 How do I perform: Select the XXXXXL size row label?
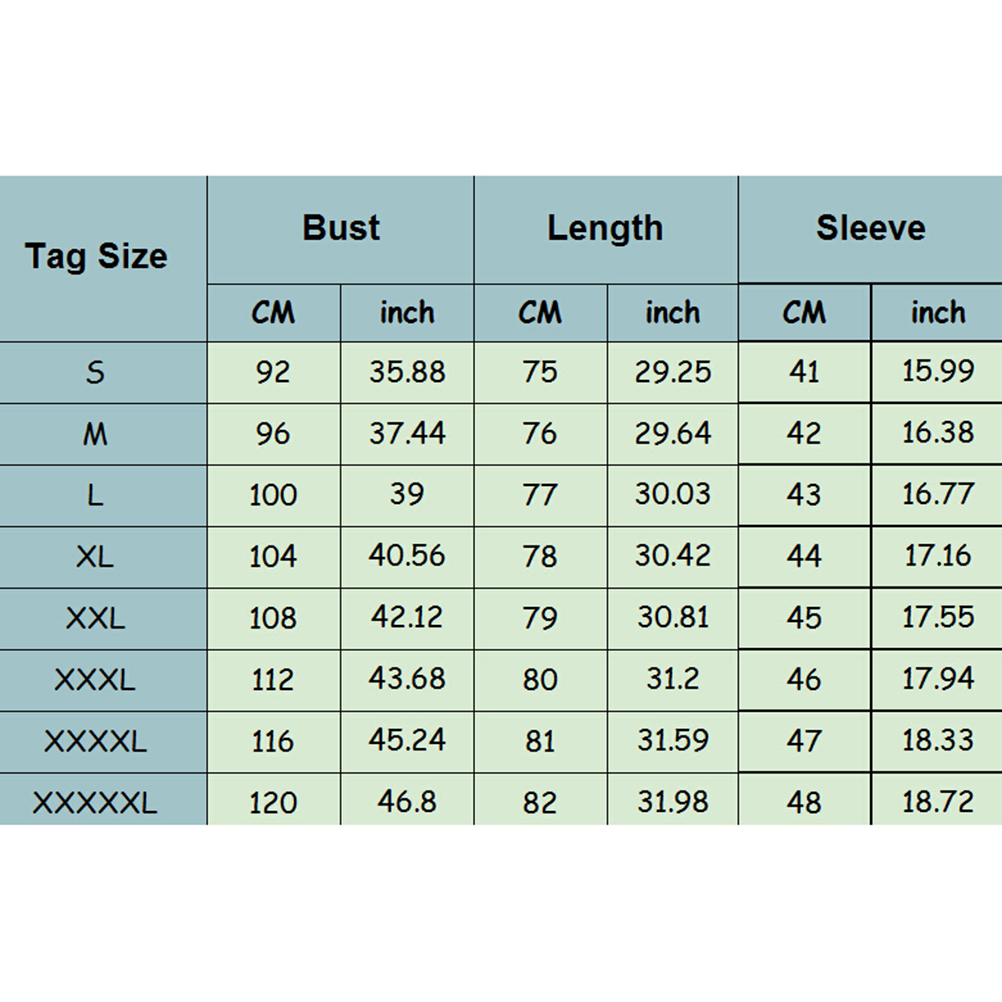95,802
